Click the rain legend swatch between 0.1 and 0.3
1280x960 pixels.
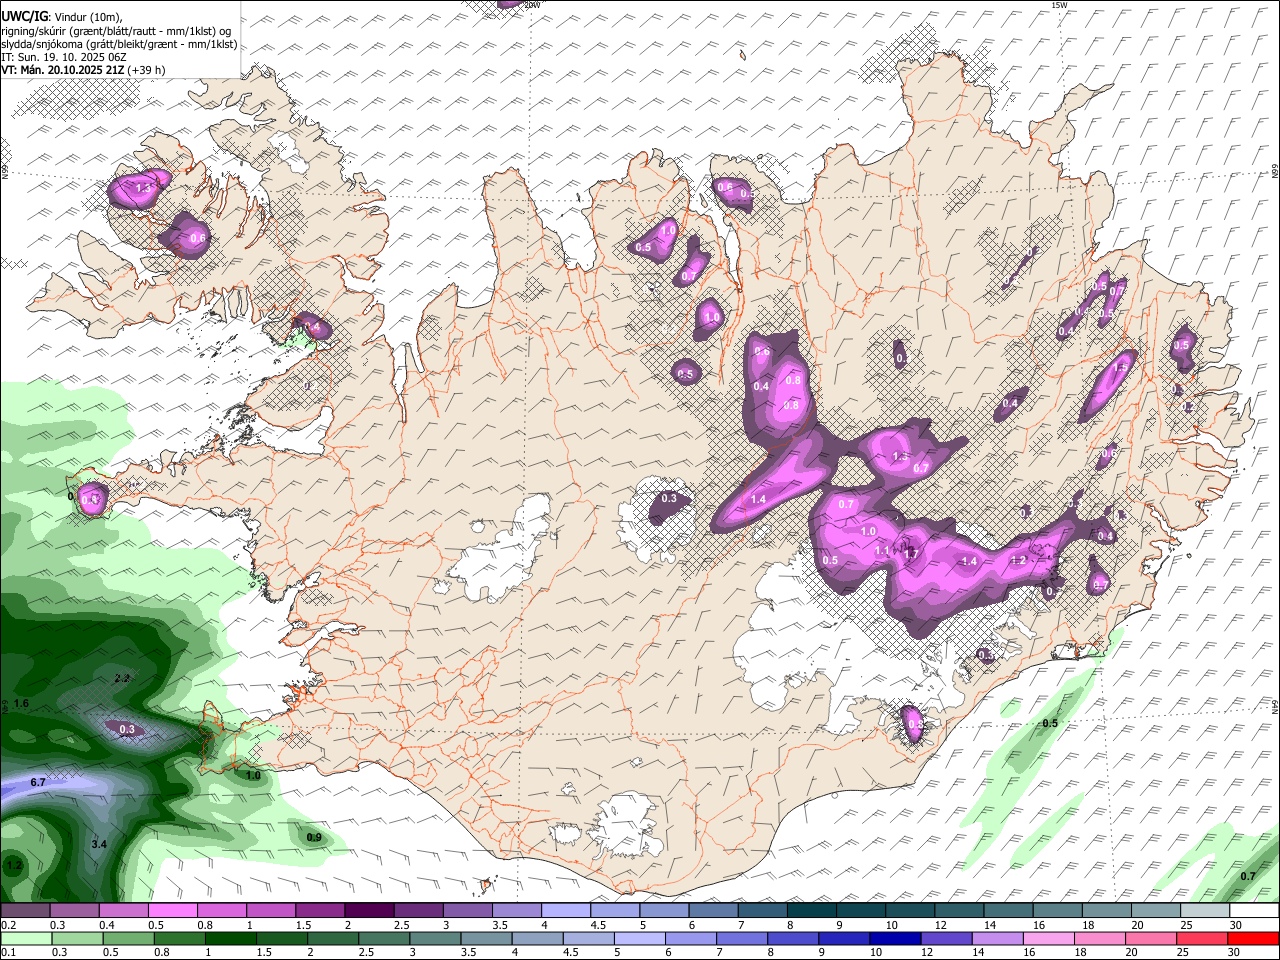click(26, 939)
